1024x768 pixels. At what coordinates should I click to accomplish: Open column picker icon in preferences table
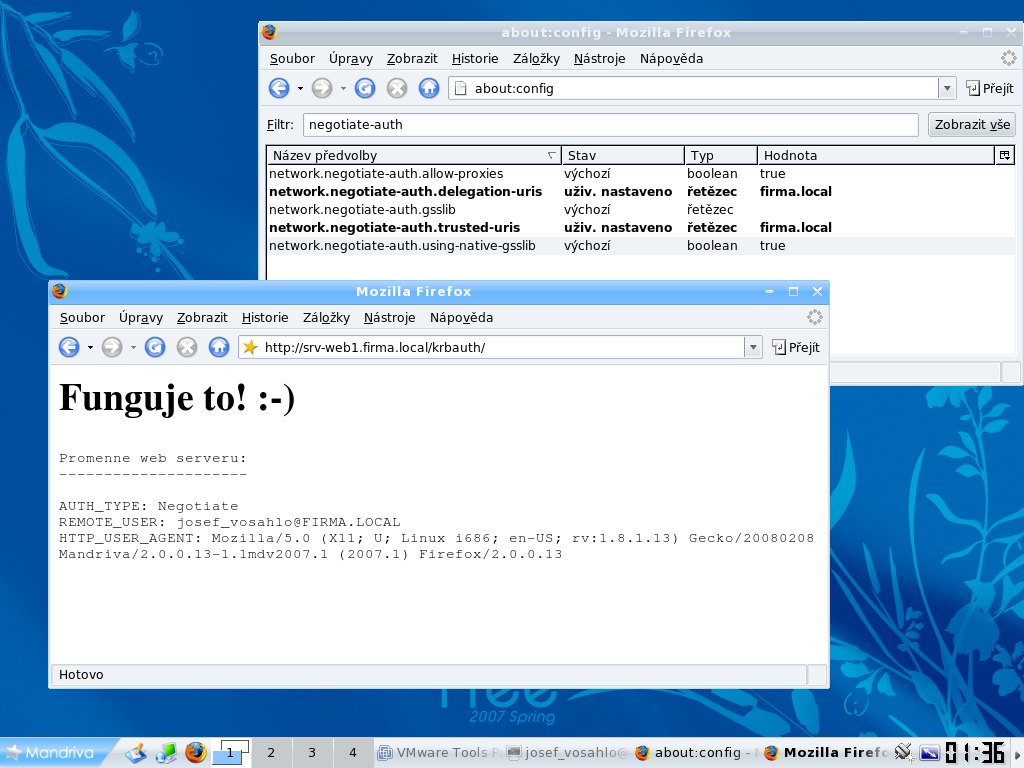click(1004, 155)
